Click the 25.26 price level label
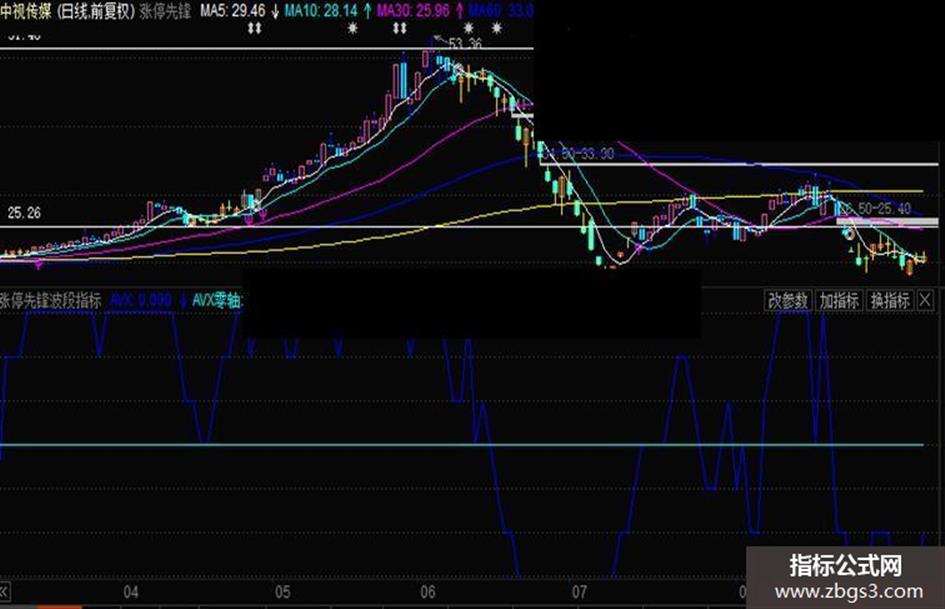Viewport: 945px width, 609px height. (24, 213)
